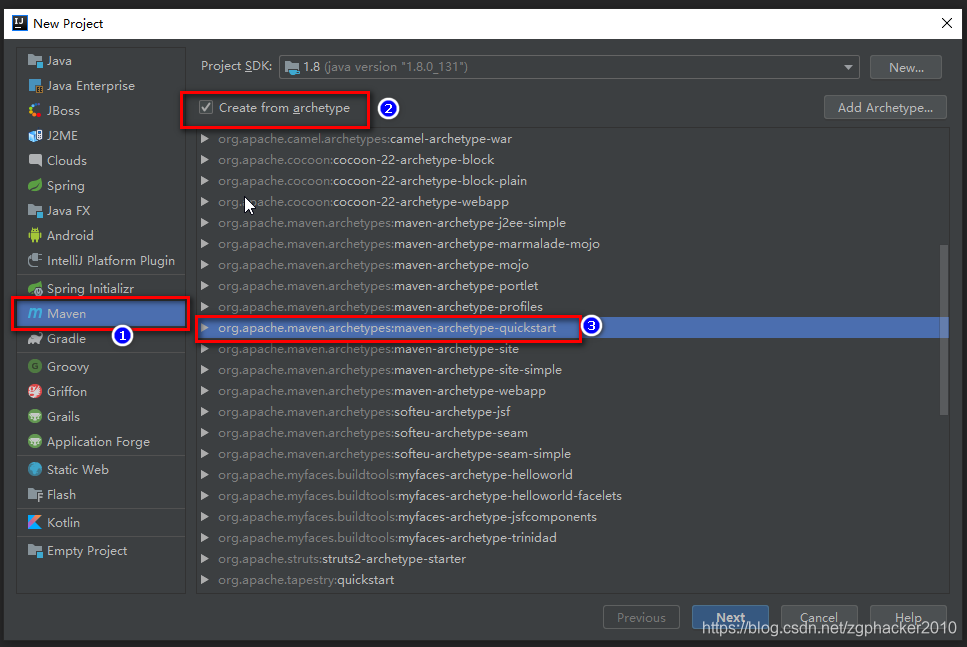
Task: Click the Spring Initializr icon
Action: pos(35,289)
